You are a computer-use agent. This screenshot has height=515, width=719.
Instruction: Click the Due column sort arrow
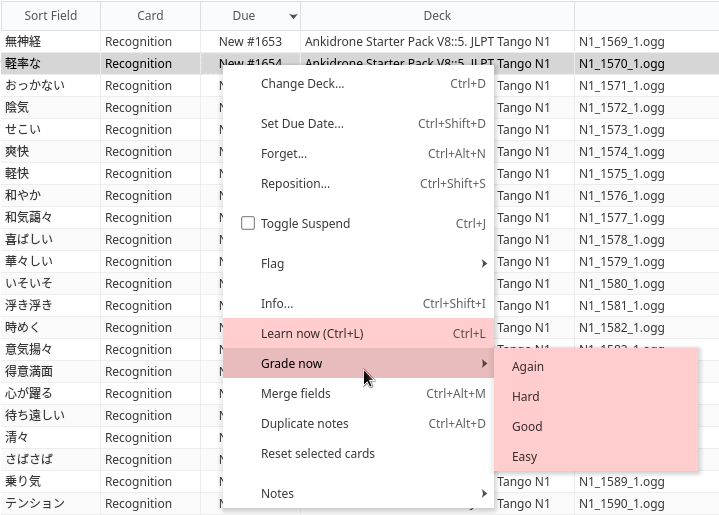click(293, 17)
